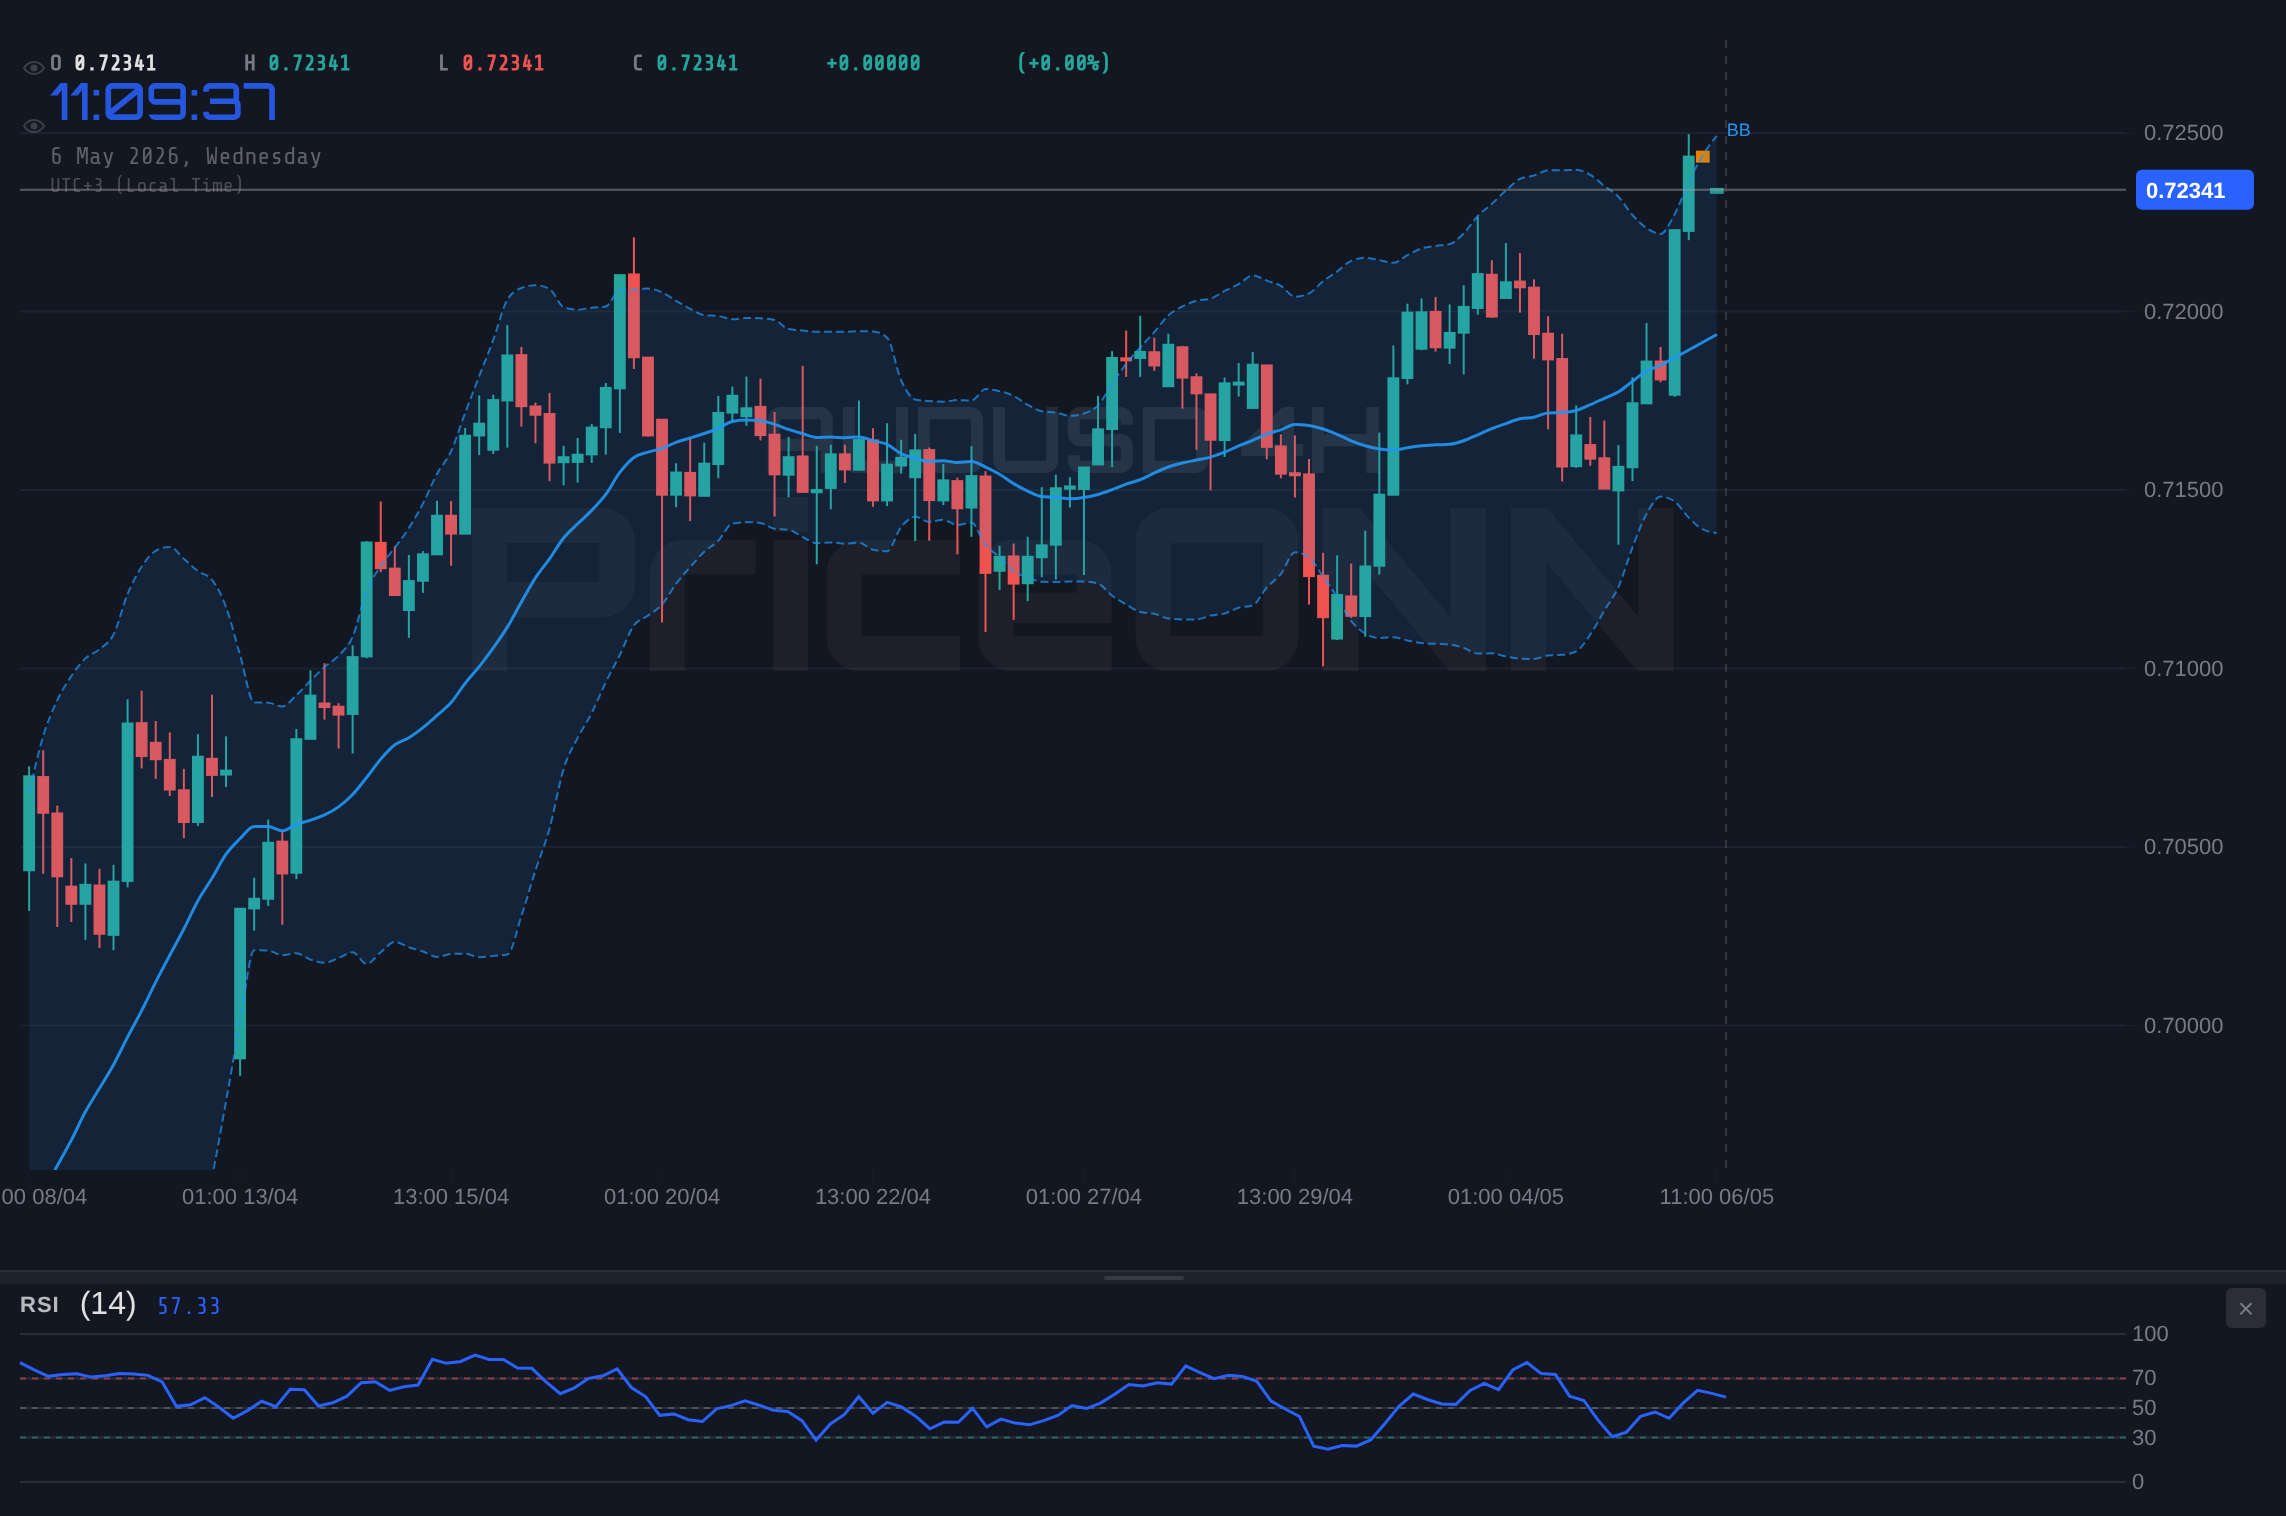The height and width of the screenshot is (1516, 2286).
Task: Toggle eye icon beside OHLC values
Action: 33,68
